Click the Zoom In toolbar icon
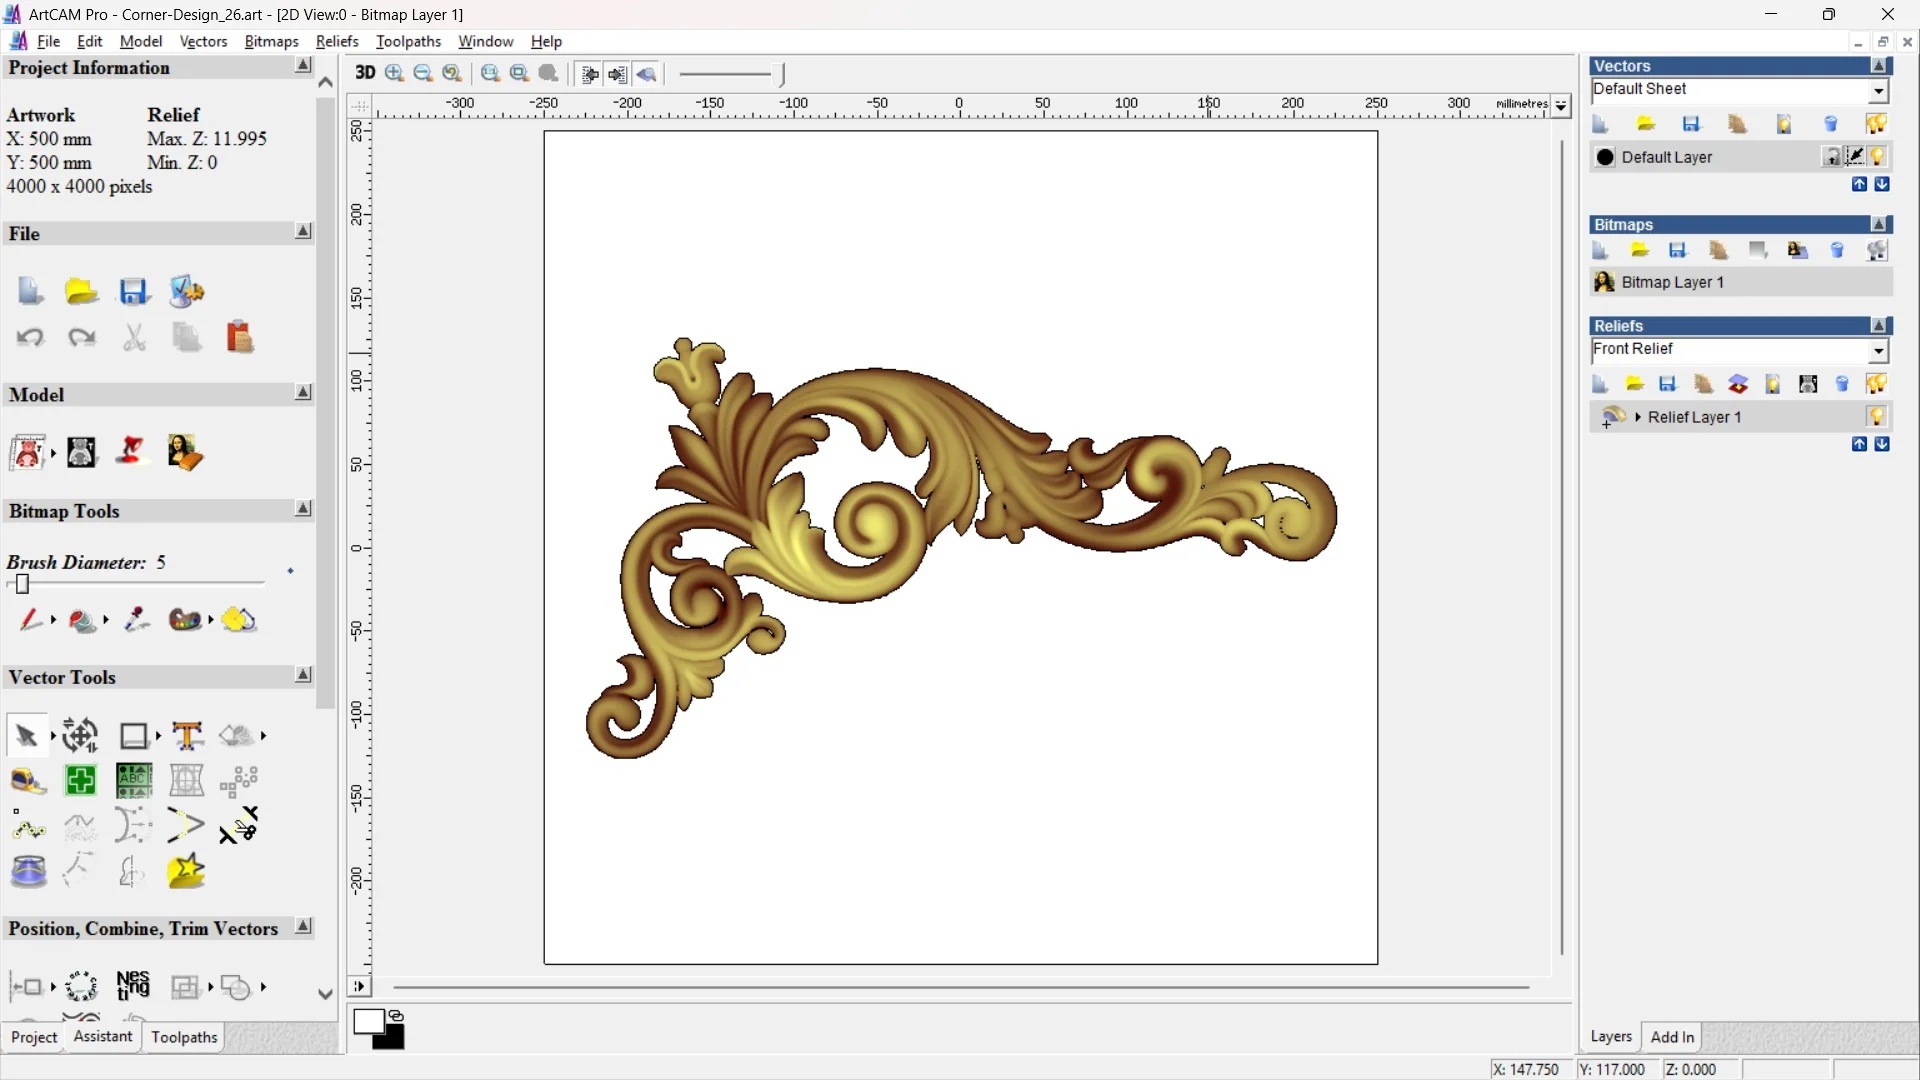The image size is (1920, 1080). [x=393, y=73]
